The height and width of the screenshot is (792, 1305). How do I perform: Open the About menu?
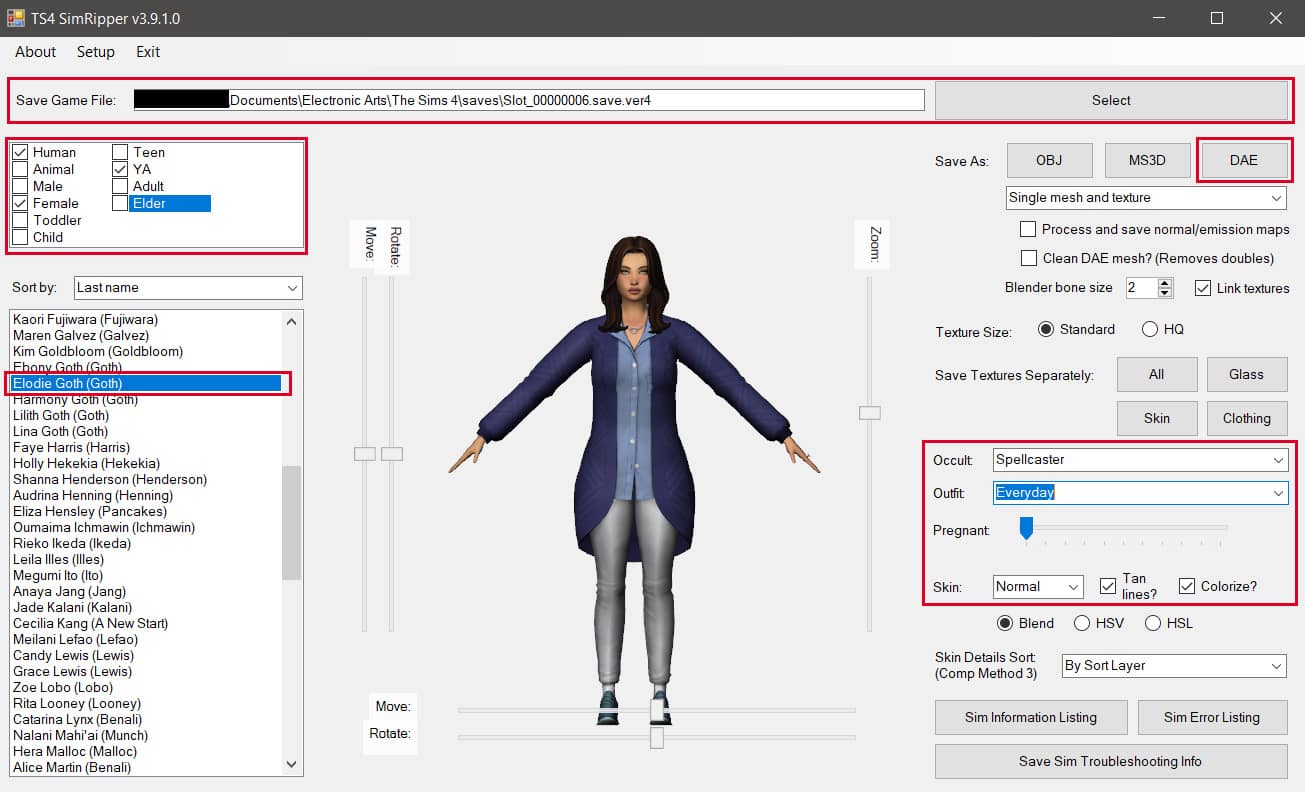tap(36, 52)
